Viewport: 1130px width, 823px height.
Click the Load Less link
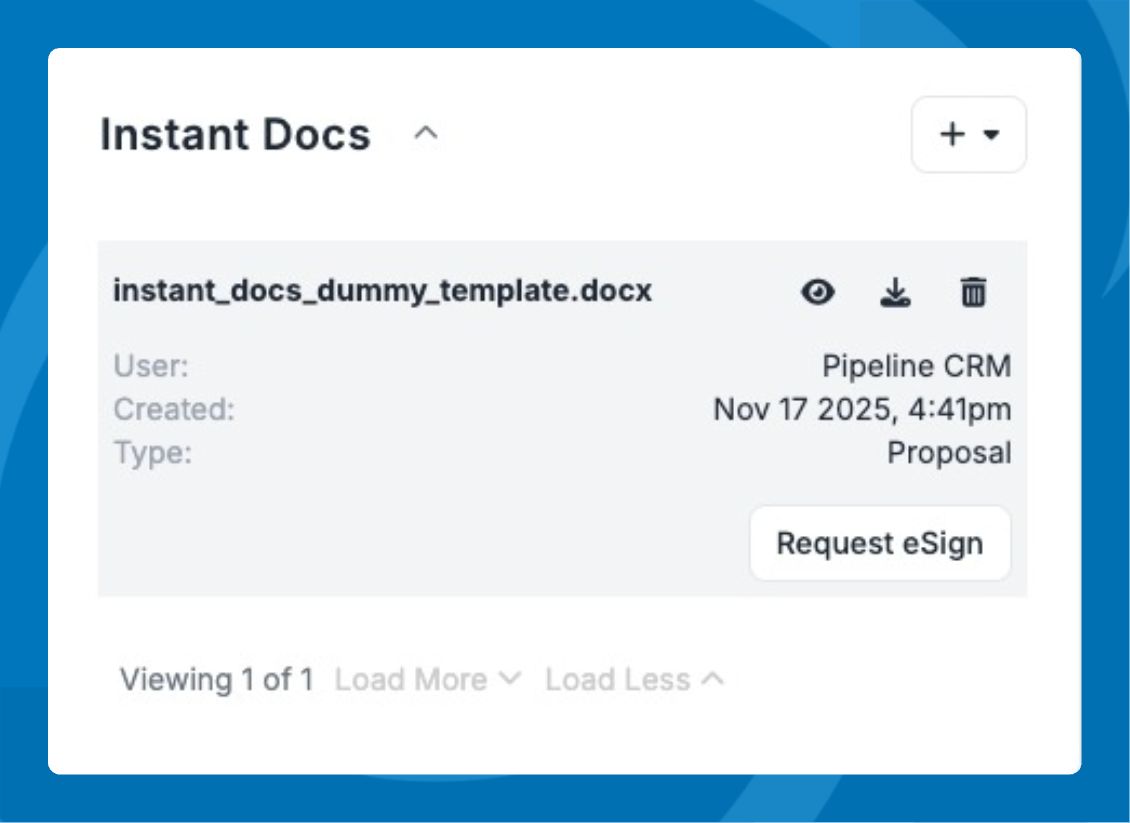(x=617, y=680)
